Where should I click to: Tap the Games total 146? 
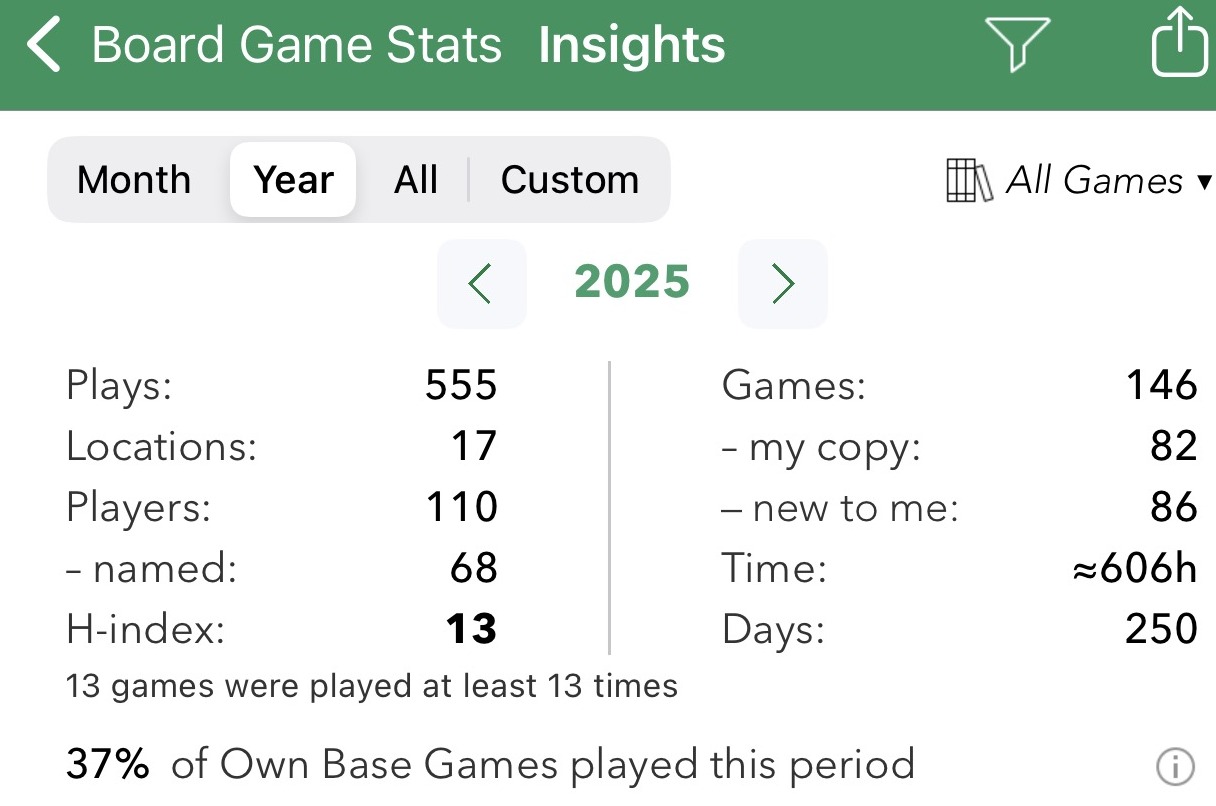[x=1161, y=386]
